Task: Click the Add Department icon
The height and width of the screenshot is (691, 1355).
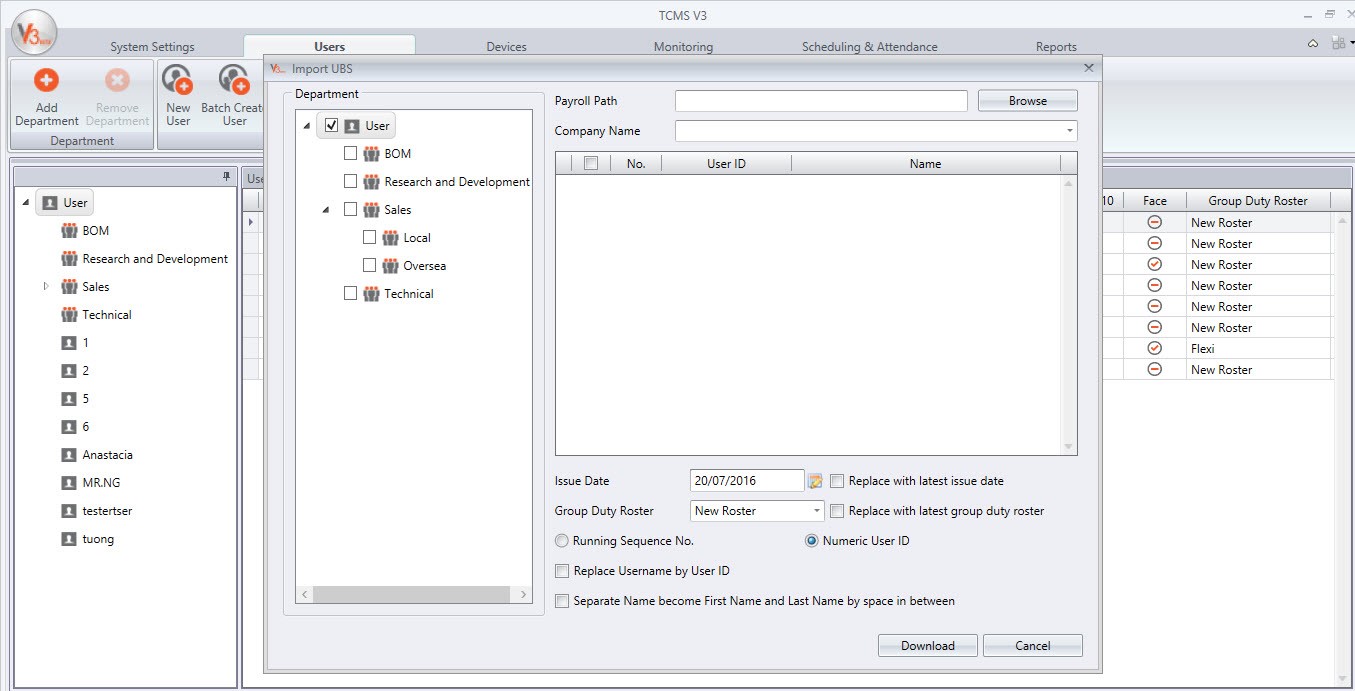Action: click(x=46, y=80)
